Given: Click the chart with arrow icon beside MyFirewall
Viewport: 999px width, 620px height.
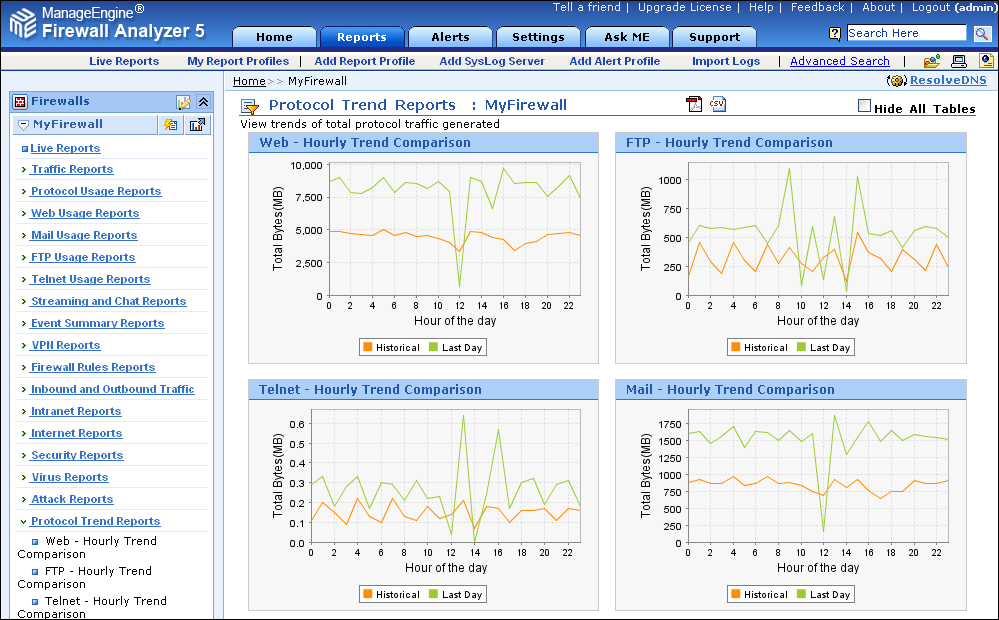Looking at the screenshot, I should 197,125.
